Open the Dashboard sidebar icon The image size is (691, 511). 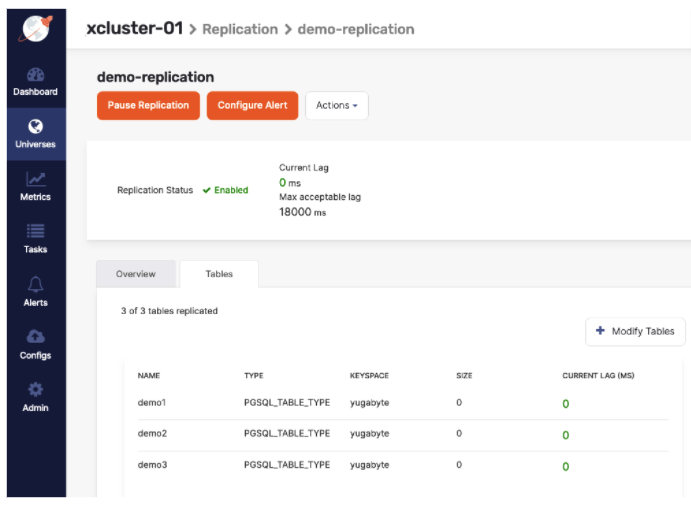(36, 75)
